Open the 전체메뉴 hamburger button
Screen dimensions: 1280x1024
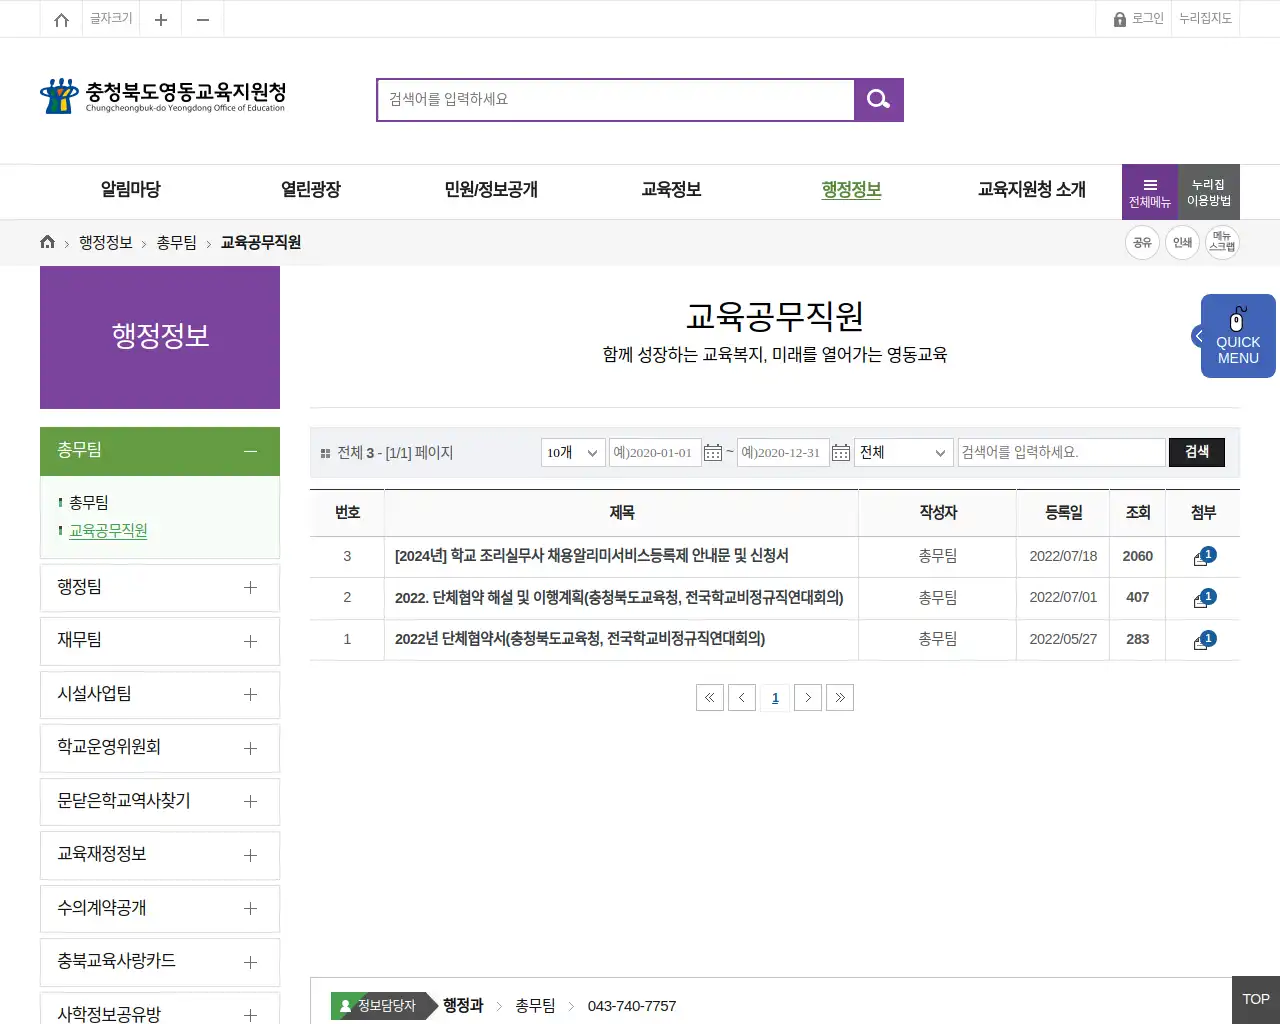click(1150, 192)
